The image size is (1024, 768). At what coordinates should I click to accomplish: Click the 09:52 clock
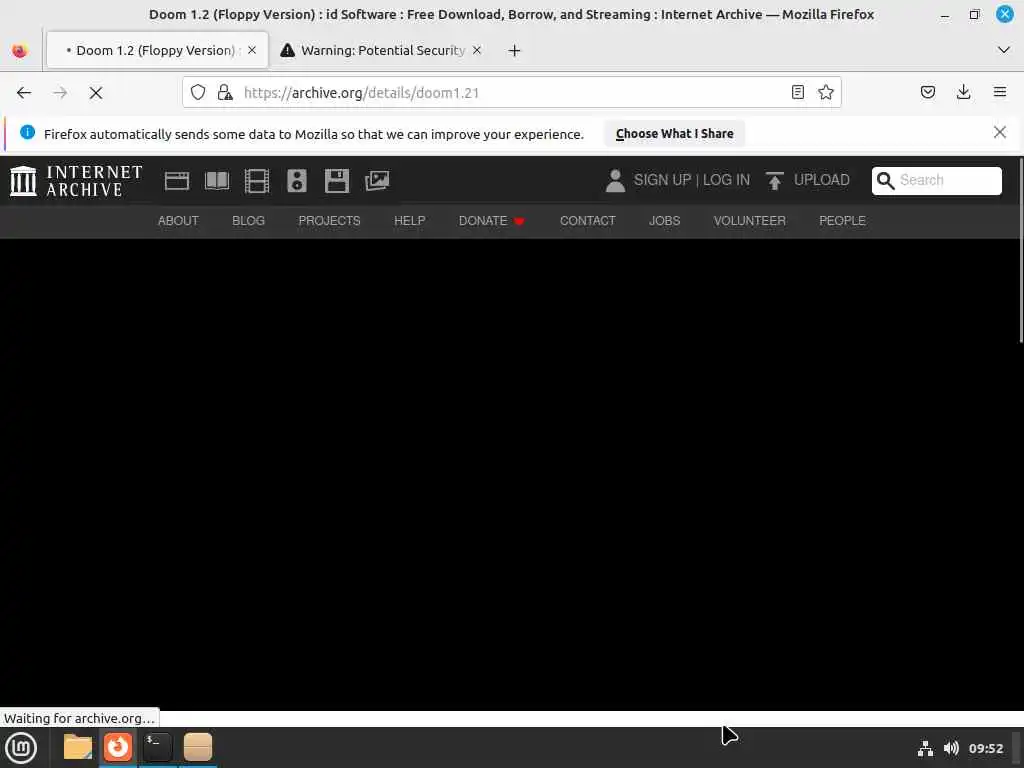tap(985, 748)
